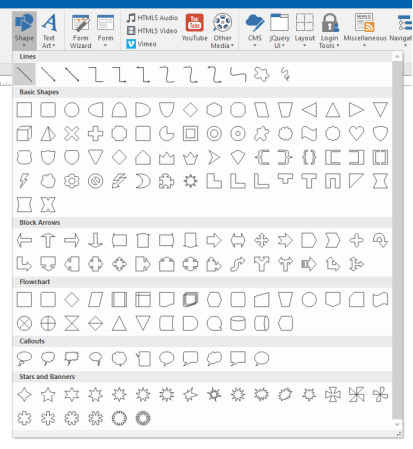This screenshot has width=413, height=449.
Task: Pick the puzzle piece shape
Action: pos(167,181)
